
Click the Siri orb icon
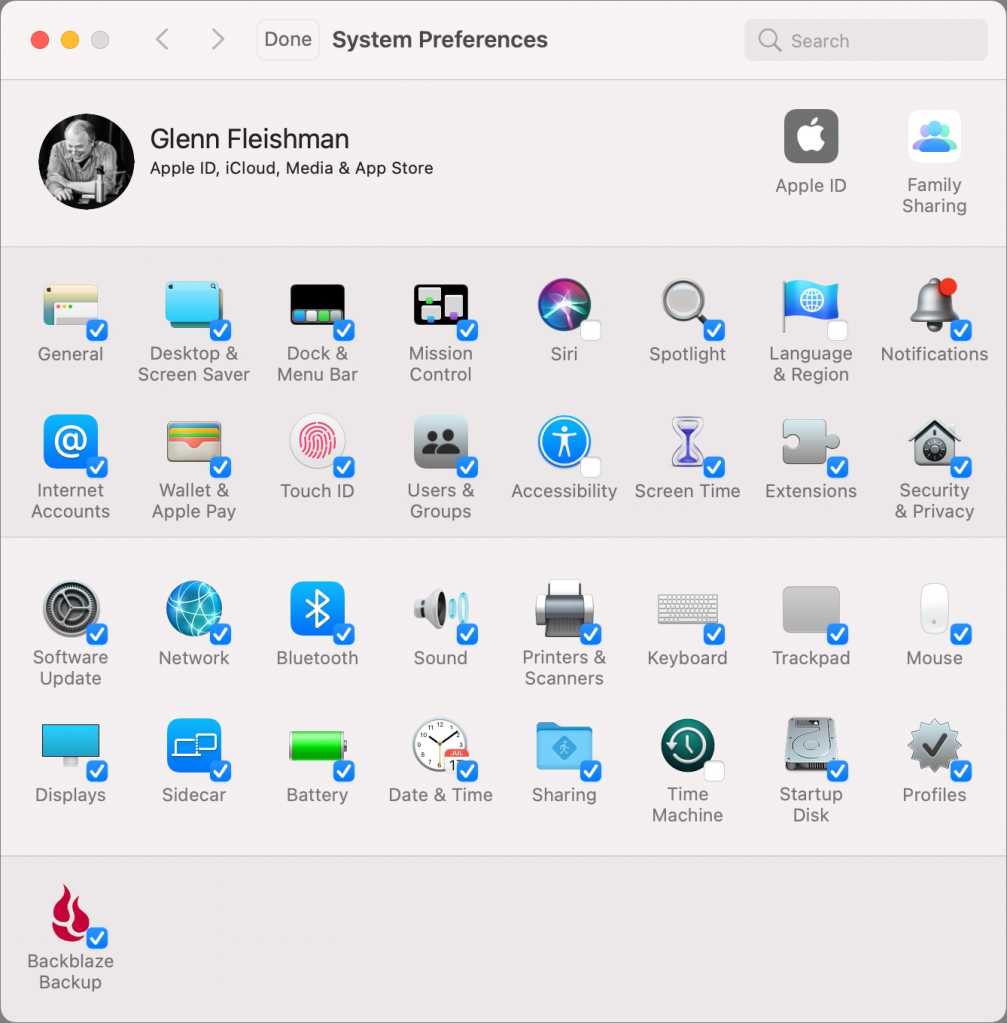(x=564, y=305)
